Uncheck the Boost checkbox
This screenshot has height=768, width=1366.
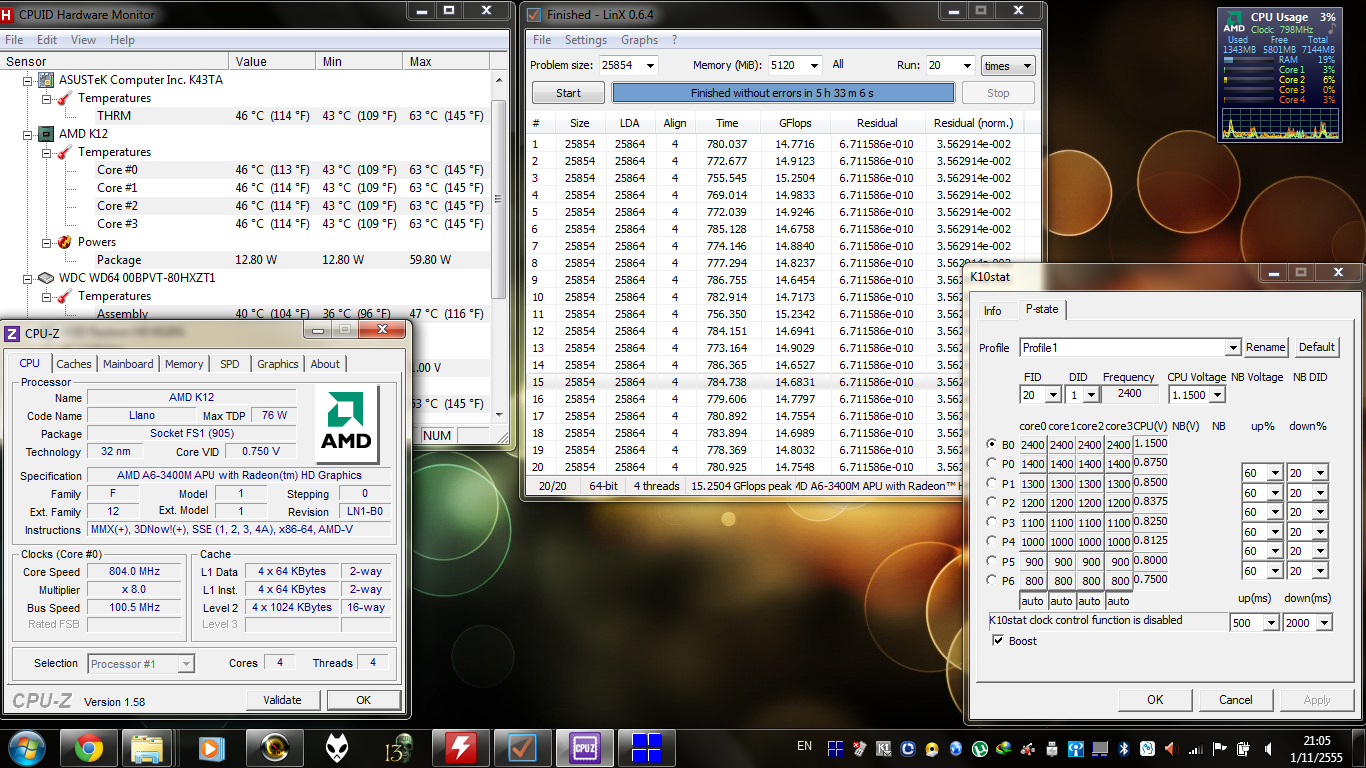coord(998,641)
